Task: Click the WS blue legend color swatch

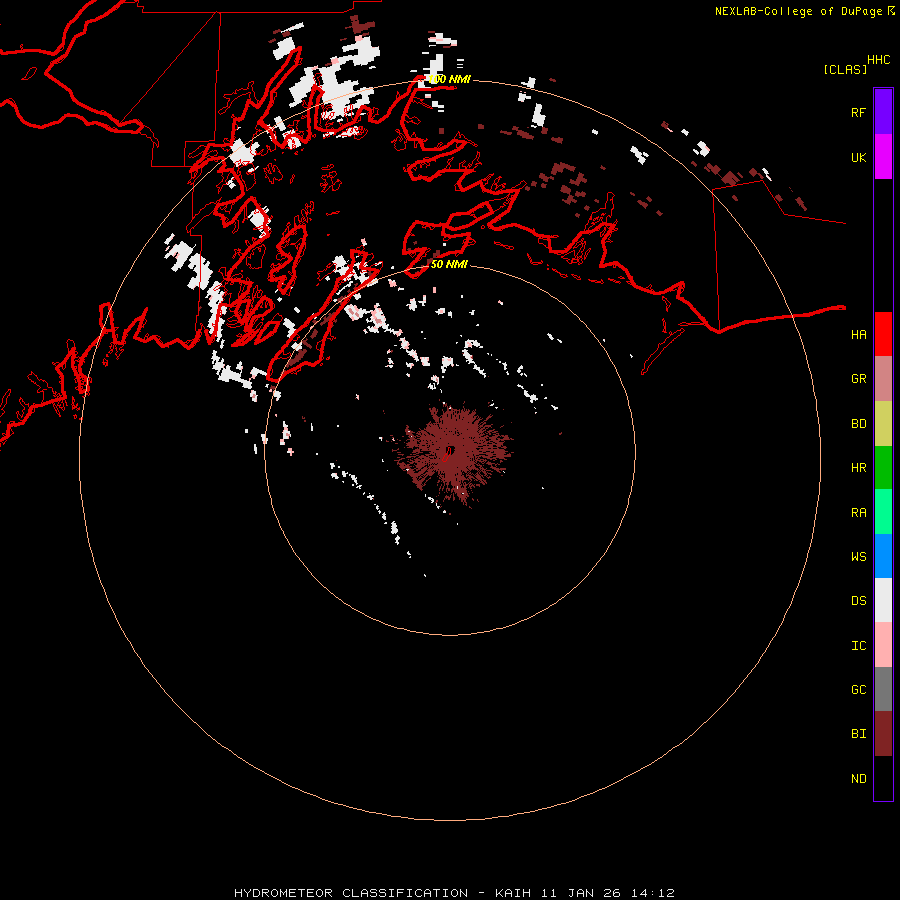Action: pos(883,556)
